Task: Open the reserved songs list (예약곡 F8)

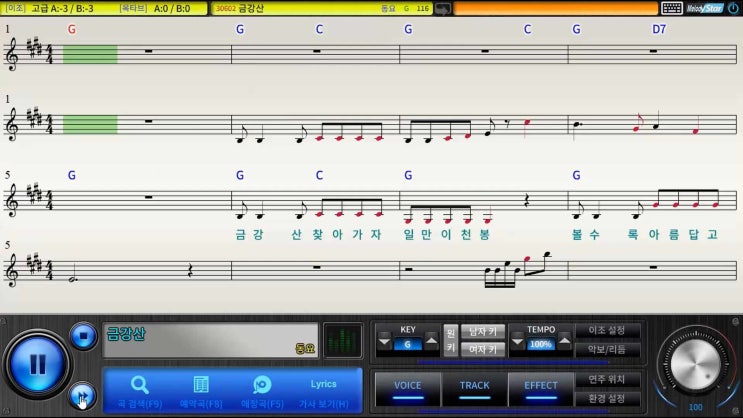Action: 201,392
